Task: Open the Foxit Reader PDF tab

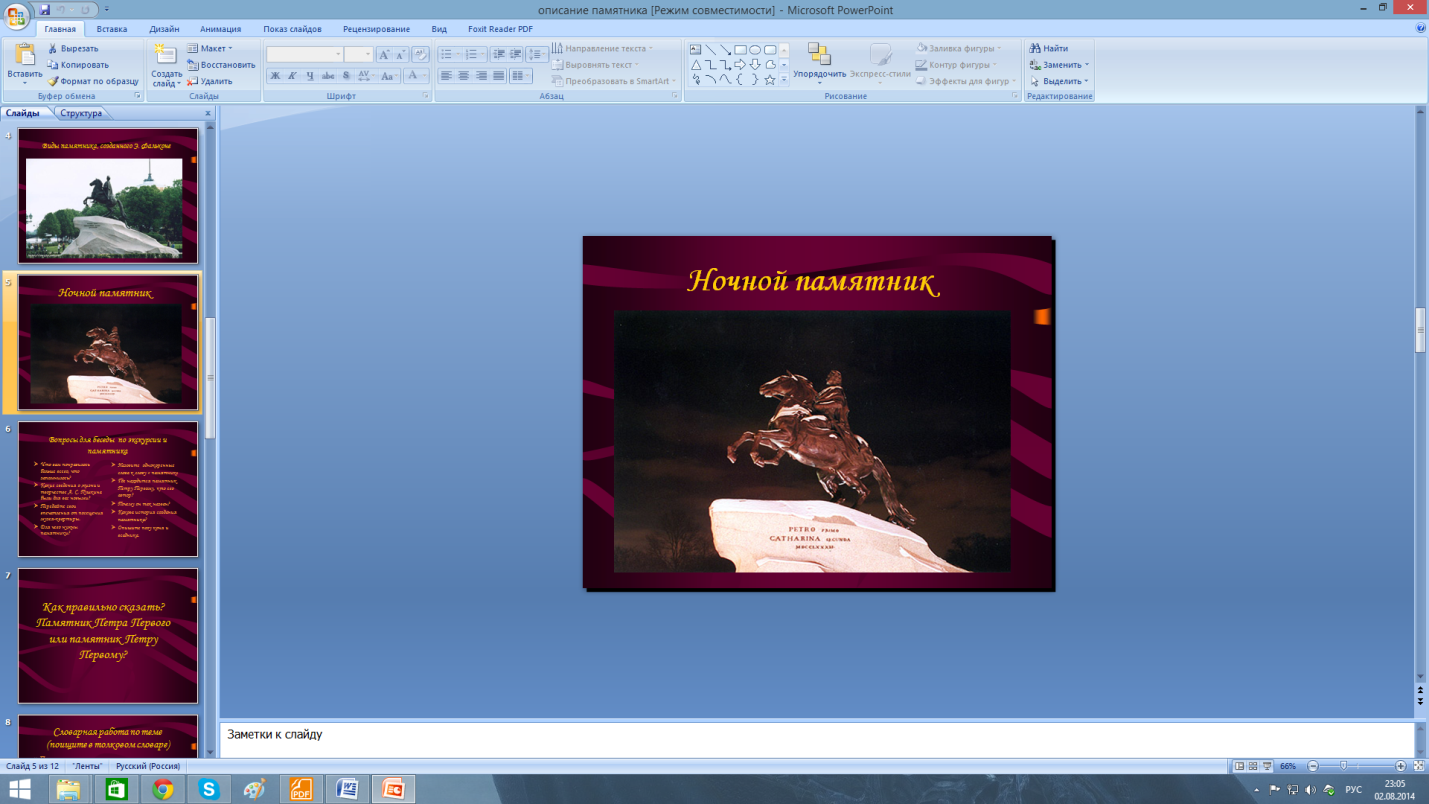Action: (x=500, y=29)
